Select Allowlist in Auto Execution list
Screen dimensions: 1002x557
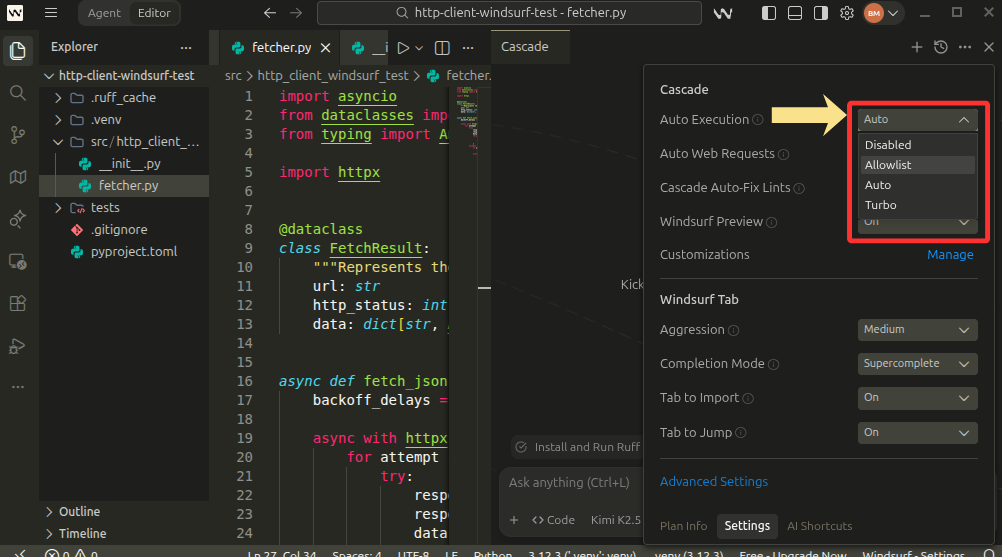click(x=918, y=165)
